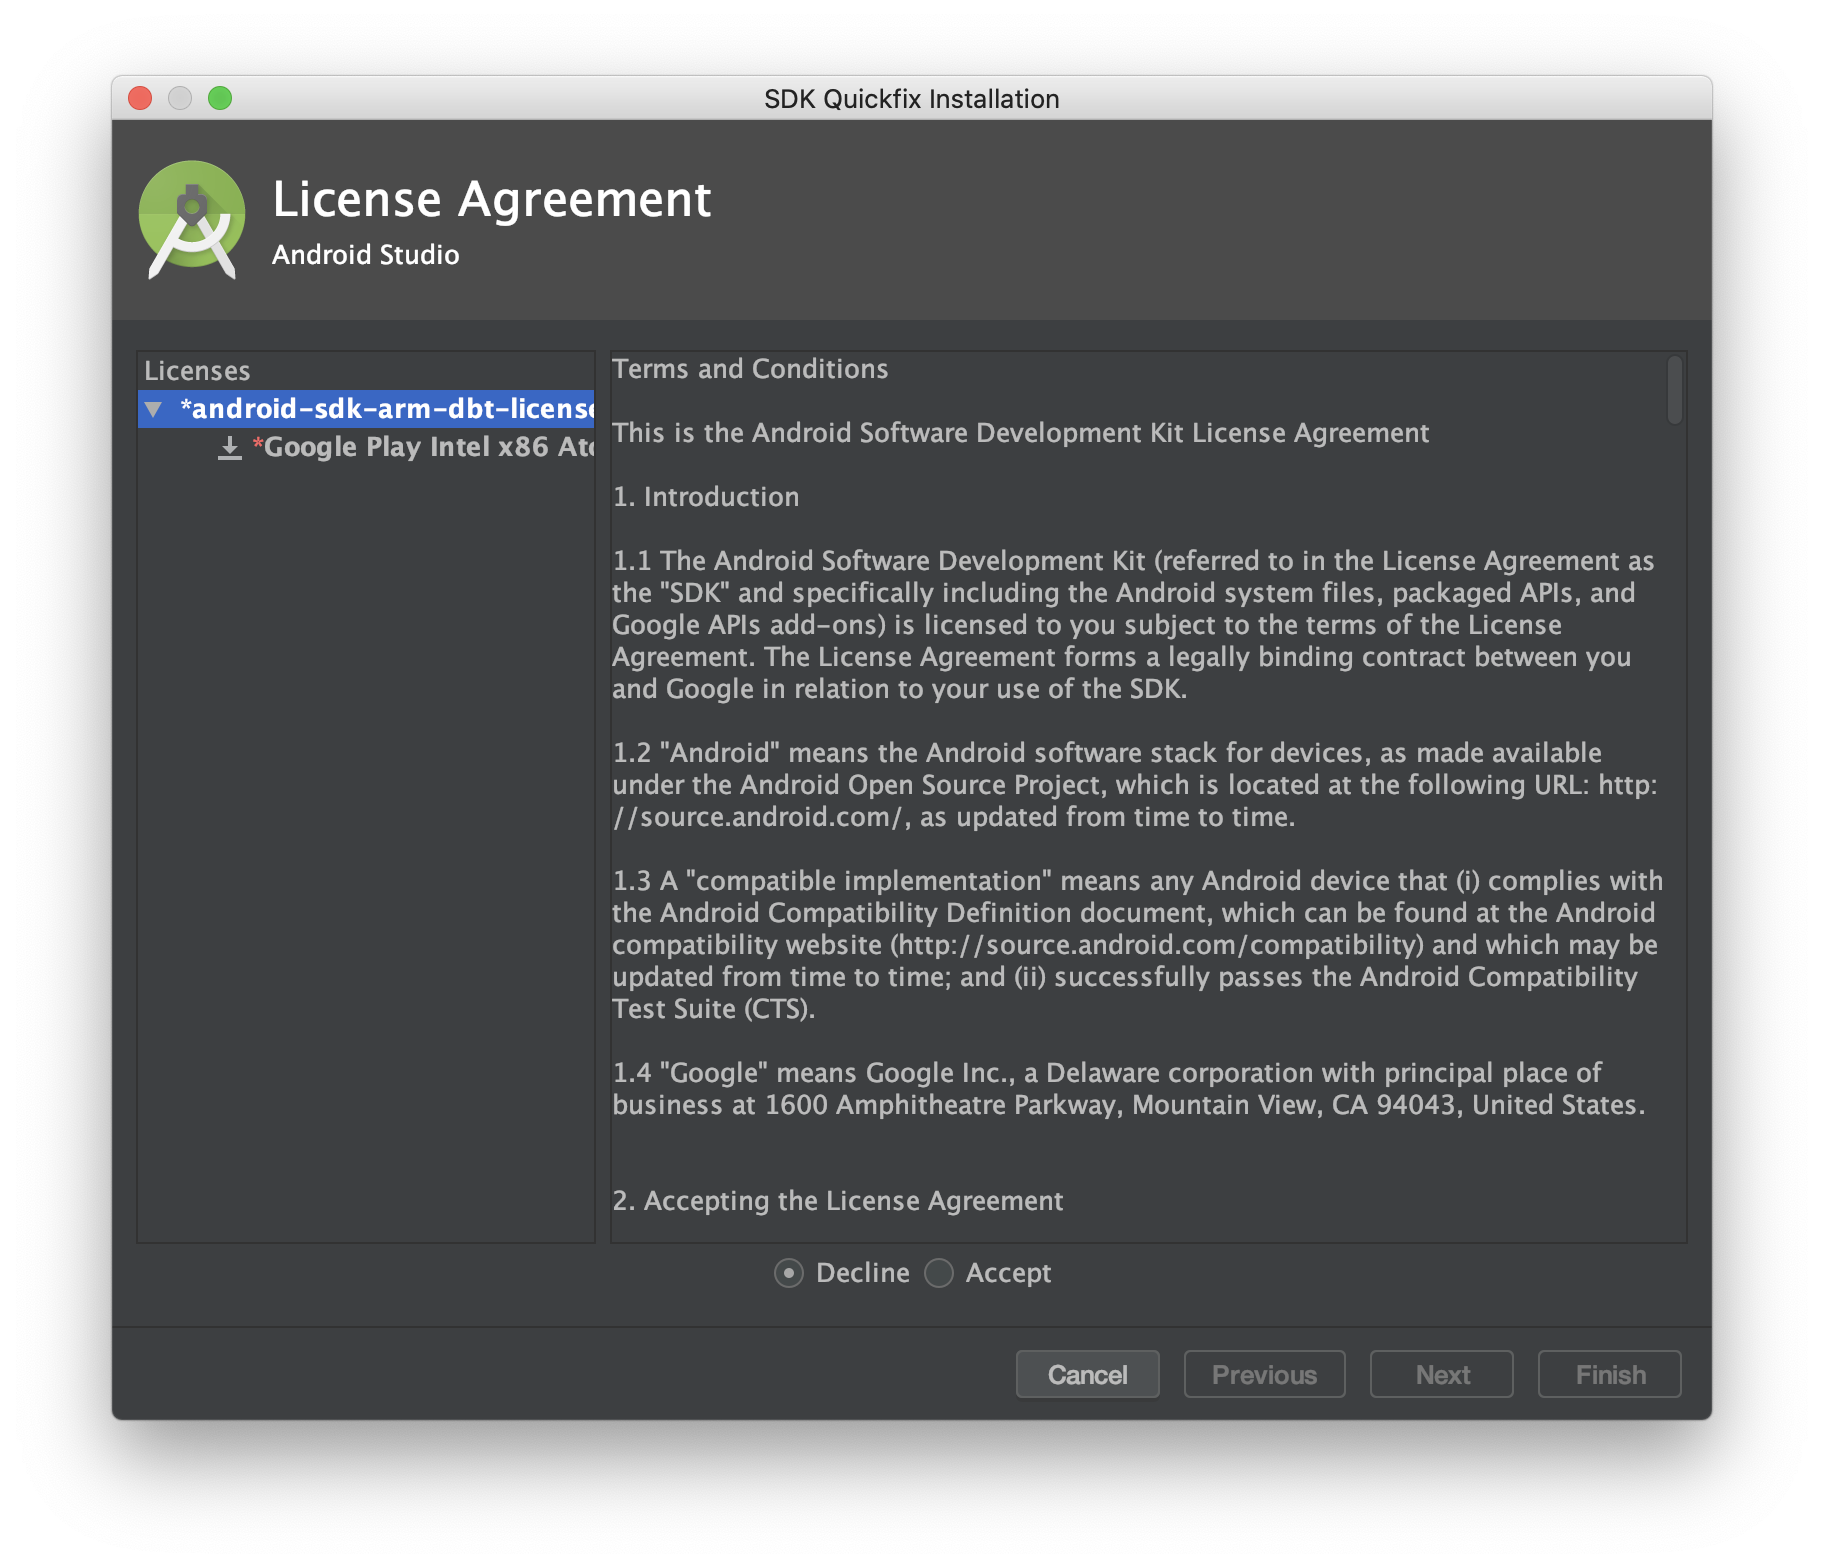
Task: Click the Cancel button
Action: click(x=1088, y=1375)
